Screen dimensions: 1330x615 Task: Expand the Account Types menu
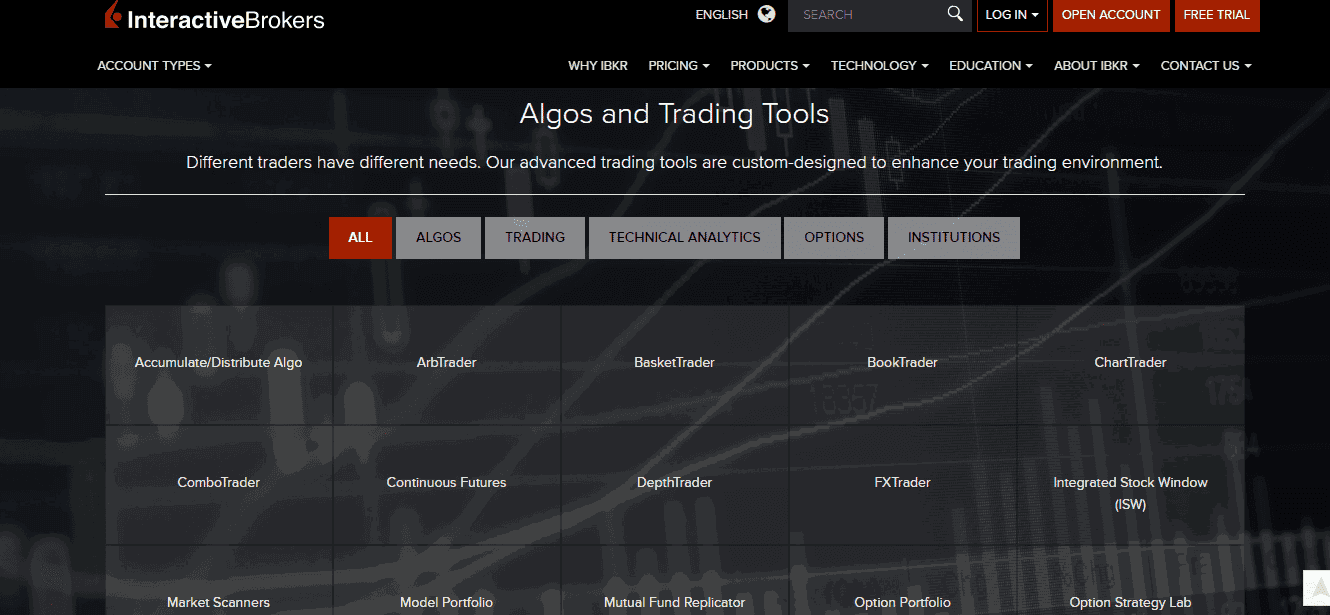[x=155, y=66]
